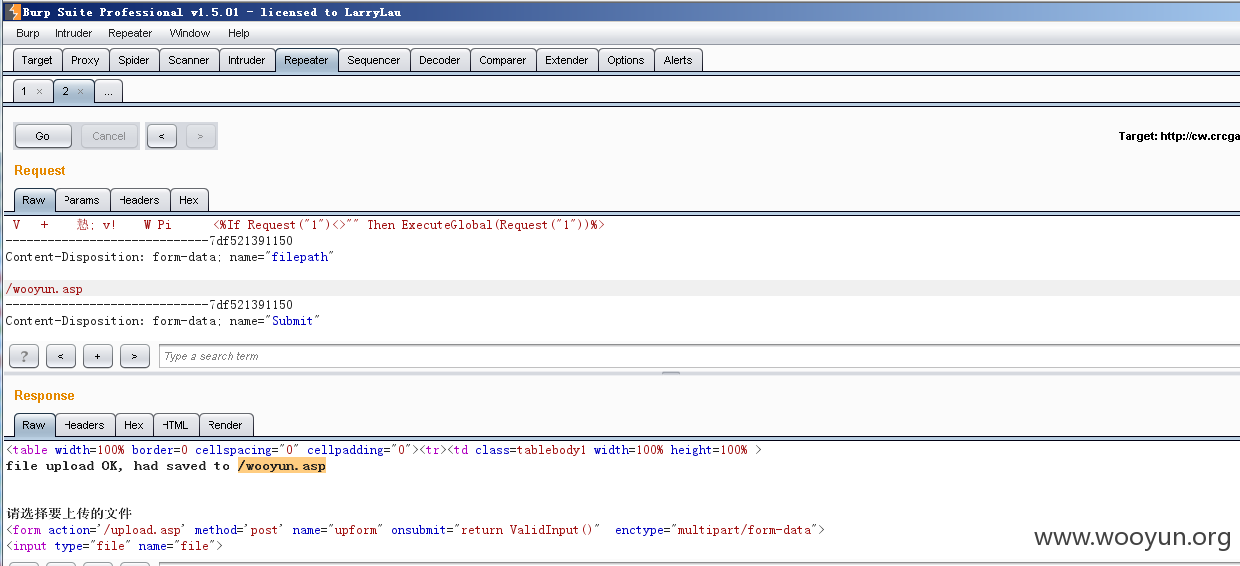Select the Request Params tab

pyautogui.click(x=82, y=200)
